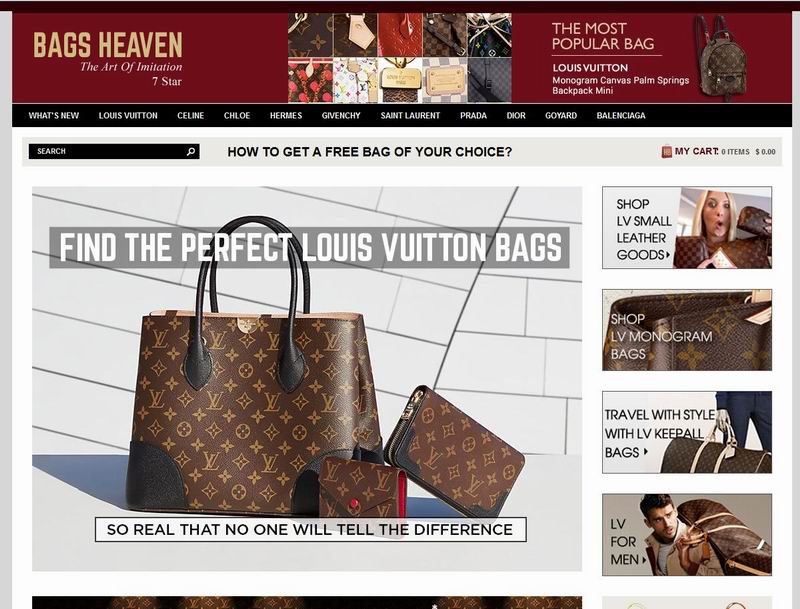800x609 pixels.
Task: Click inside the Search input field
Action: (108, 151)
